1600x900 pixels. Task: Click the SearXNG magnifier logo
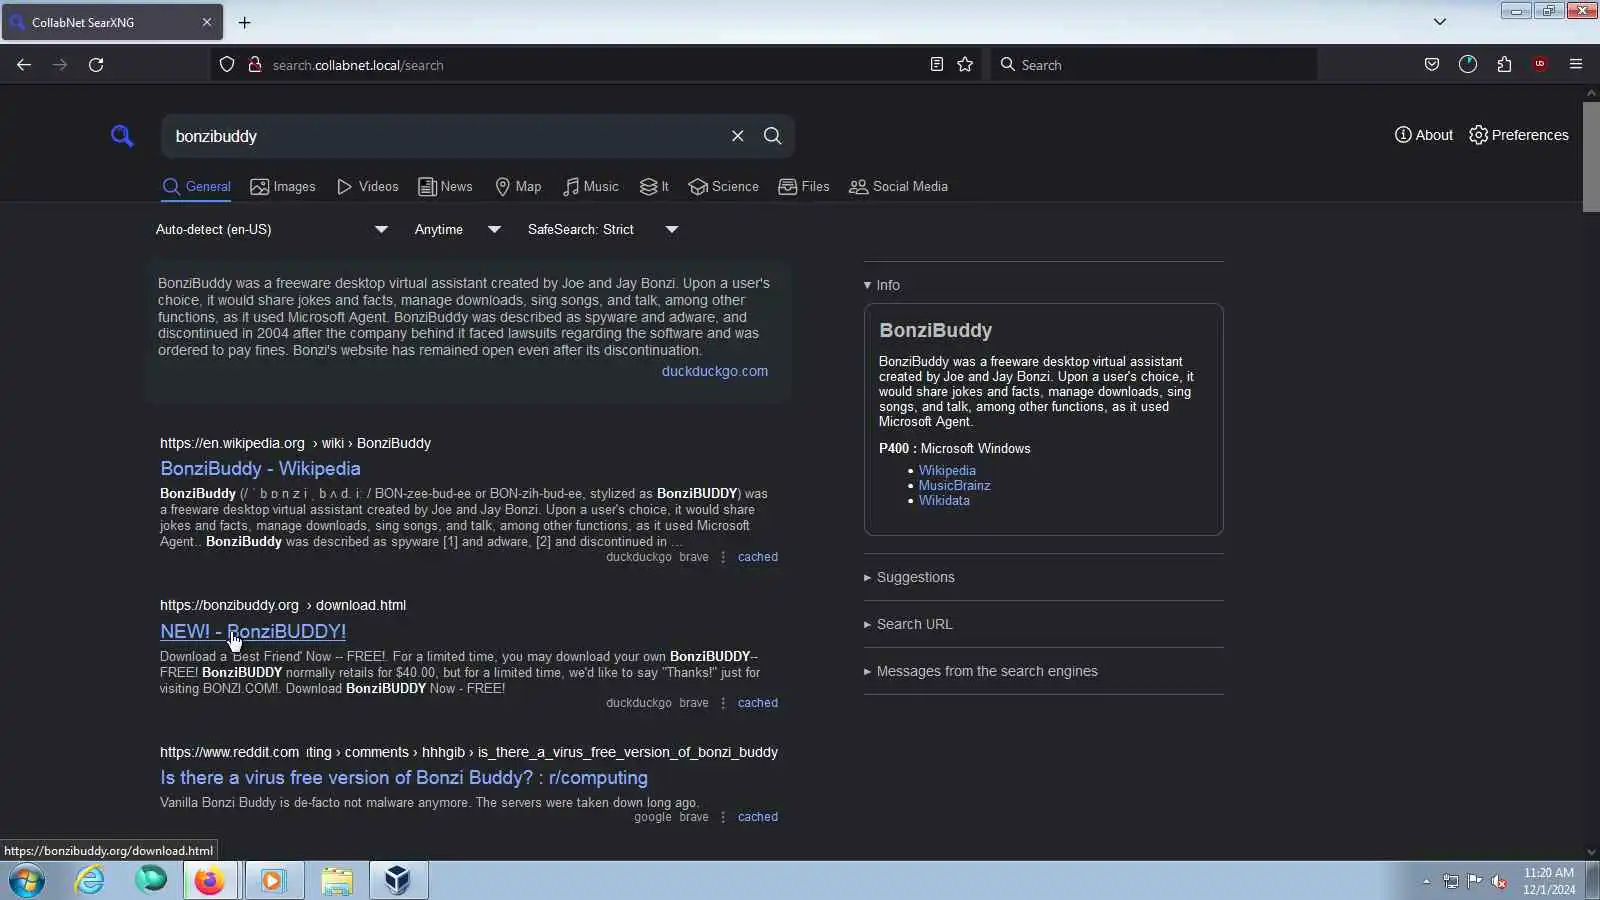coord(122,136)
